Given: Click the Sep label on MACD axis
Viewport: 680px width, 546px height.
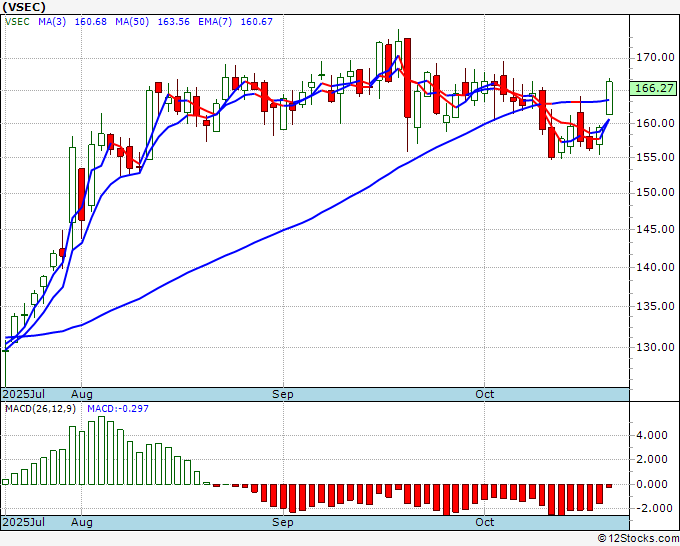Looking at the screenshot, I should (x=283, y=522).
